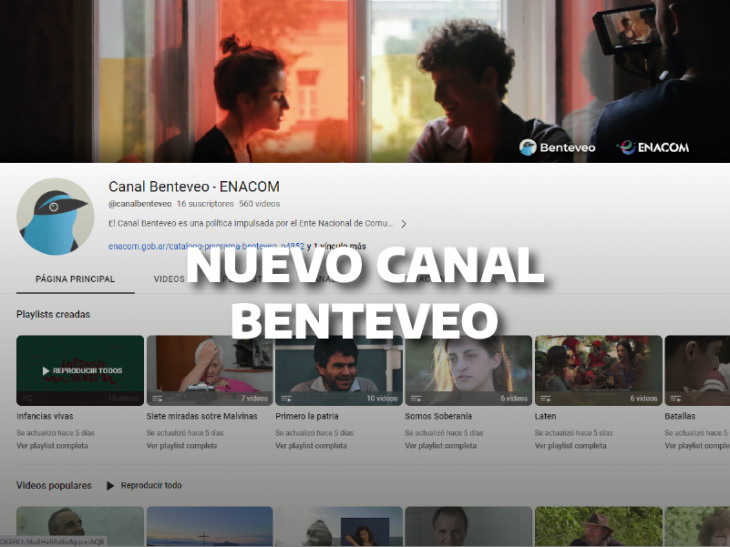Play all in Infancias vivas playlist

tap(80, 371)
